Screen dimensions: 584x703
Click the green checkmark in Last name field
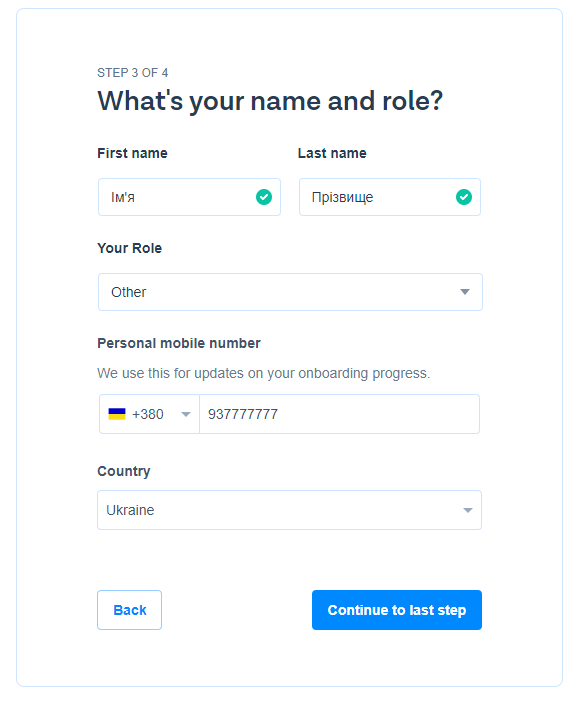pos(464,197)
